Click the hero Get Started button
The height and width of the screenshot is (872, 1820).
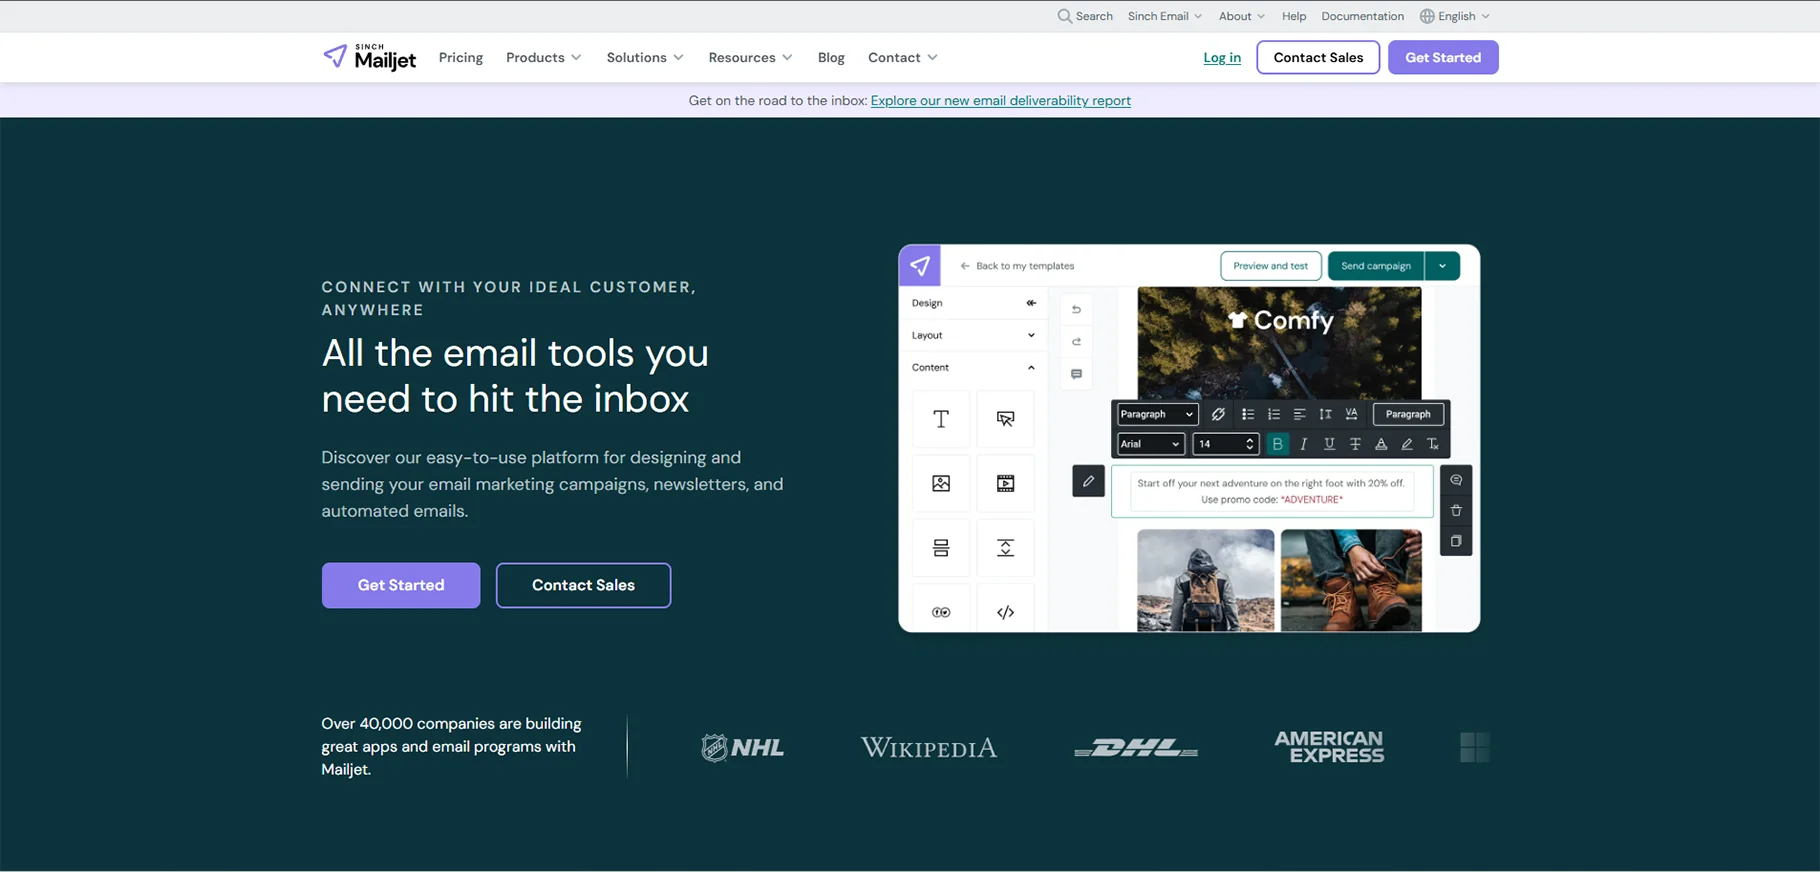pyautogui.click(x=401, y=585)
